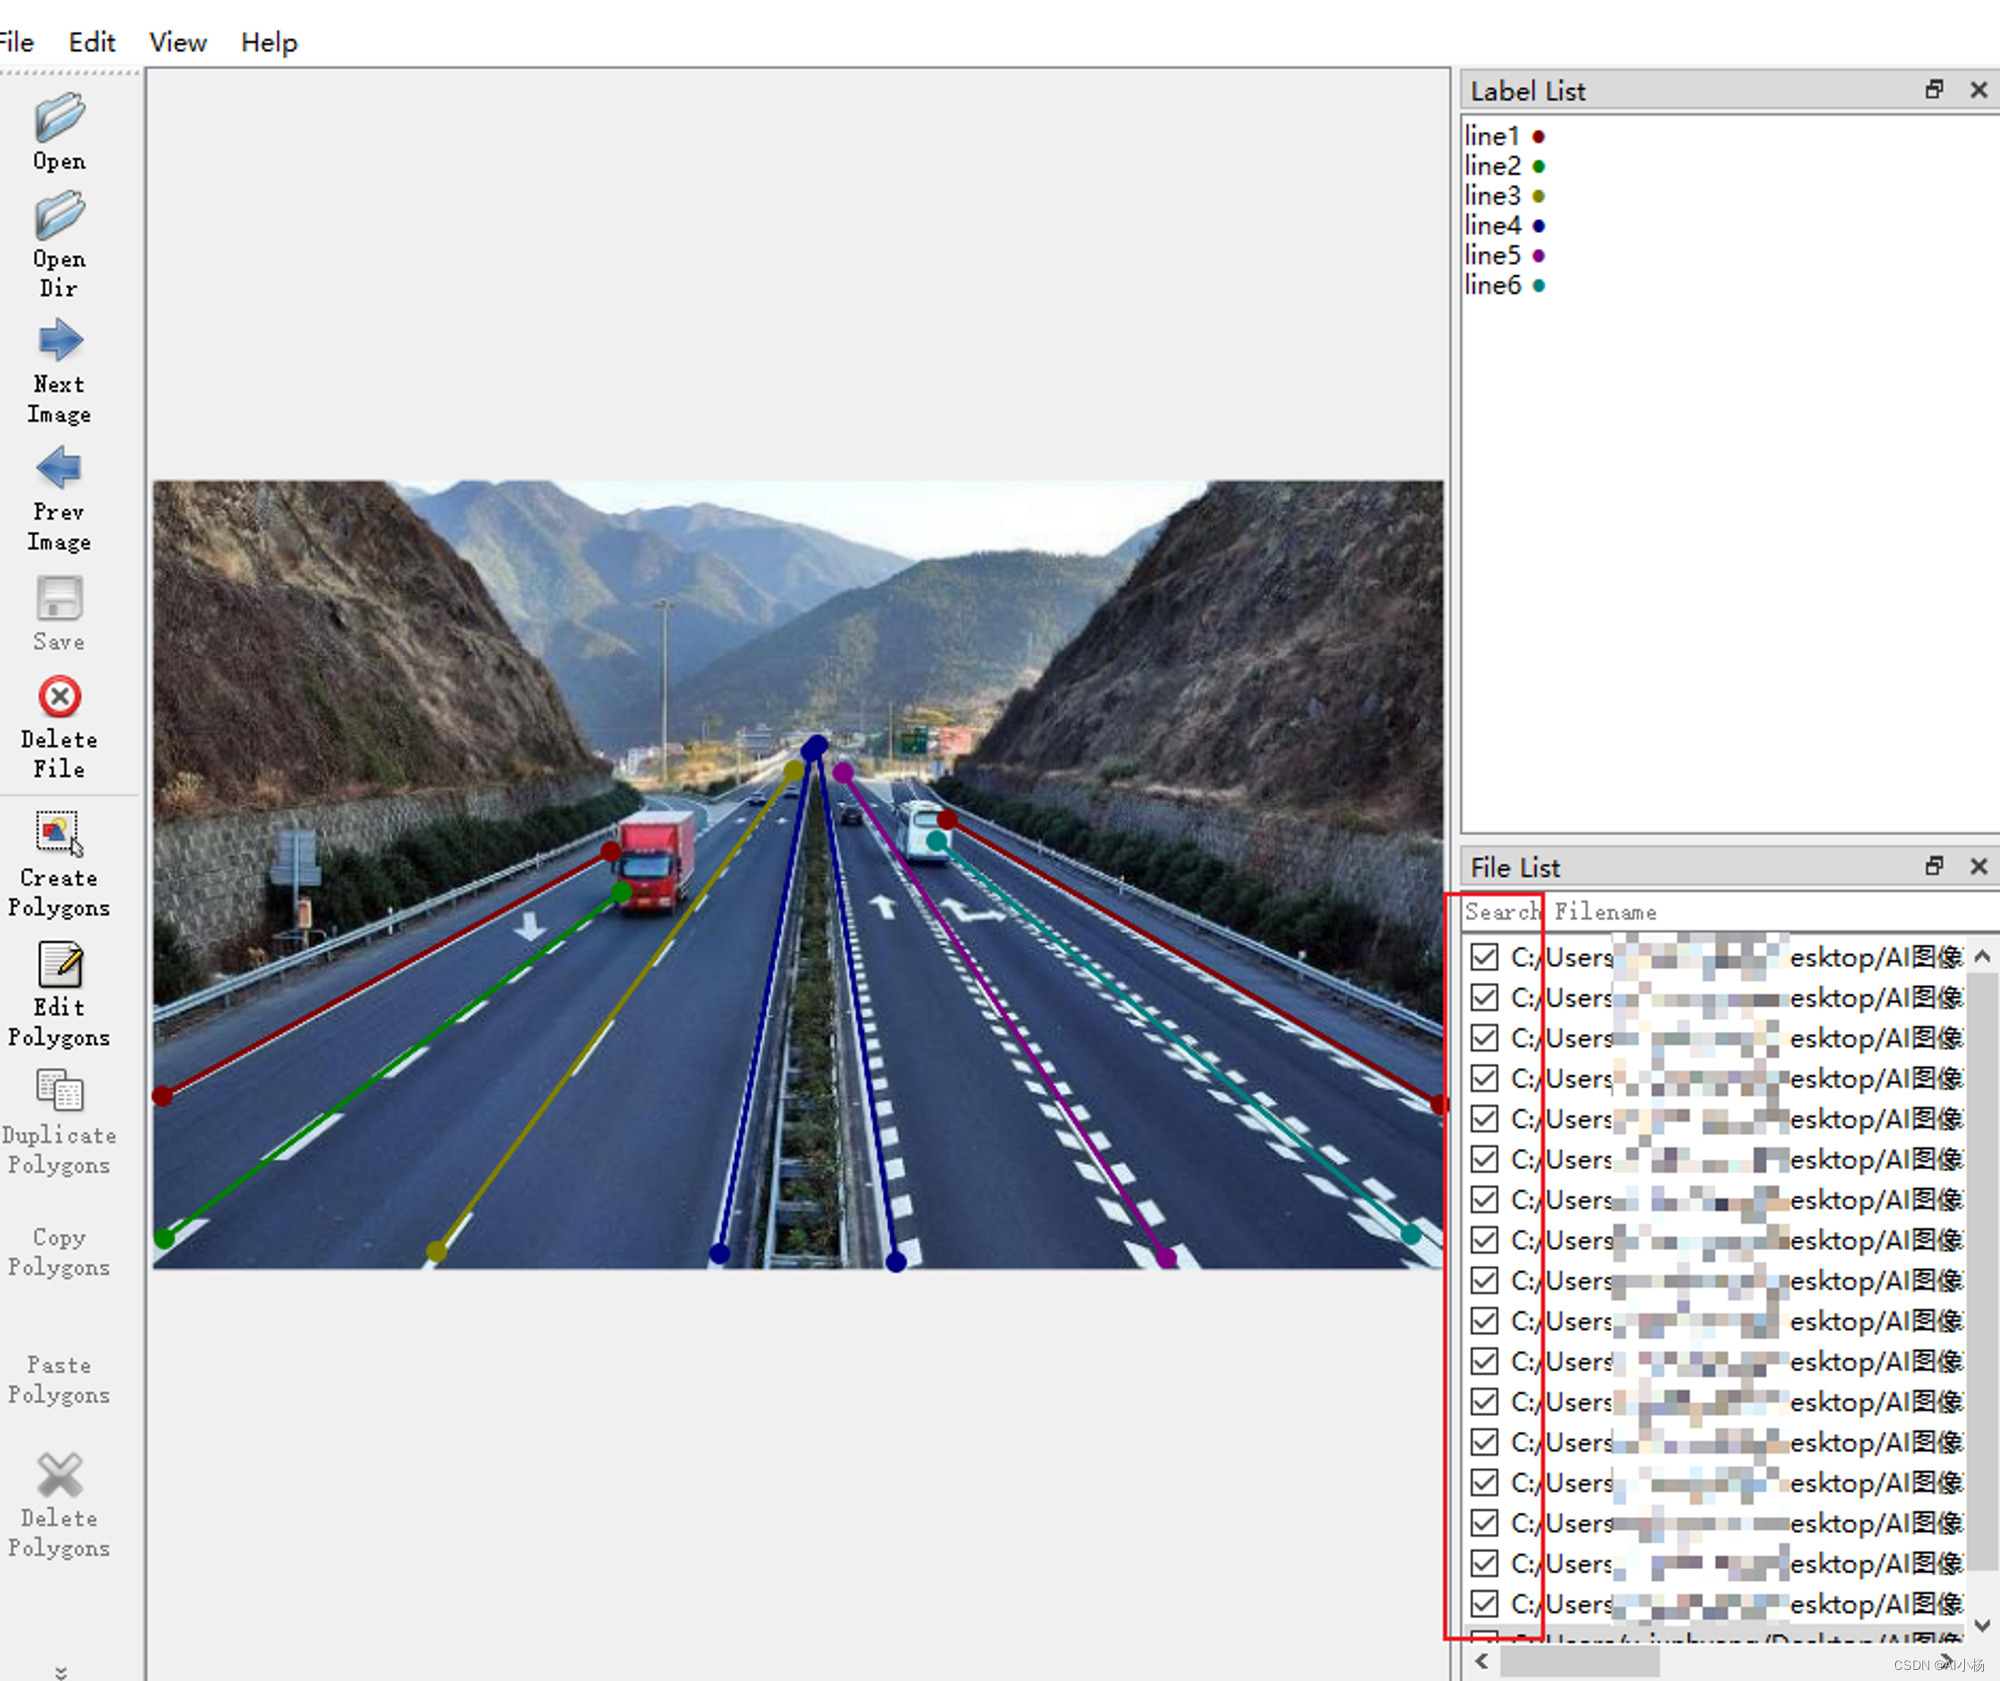The image size is (2000, 1681).
Task: Toggle the second file's checkbox in File List
Action: pos(1484,997)
